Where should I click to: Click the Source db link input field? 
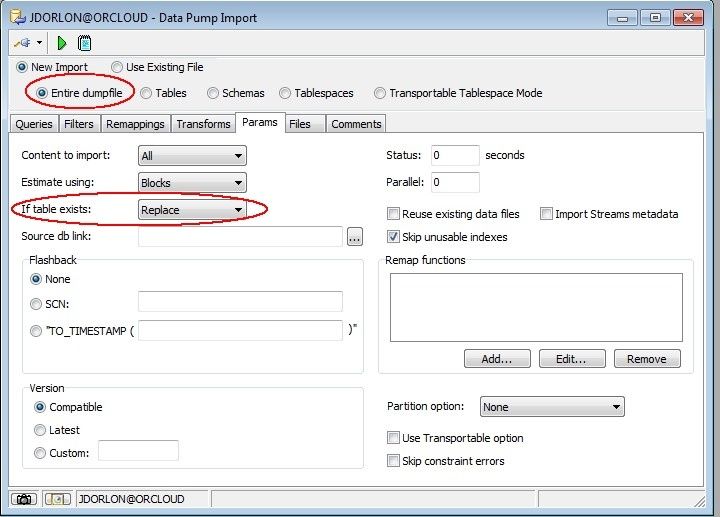point(240,236)
